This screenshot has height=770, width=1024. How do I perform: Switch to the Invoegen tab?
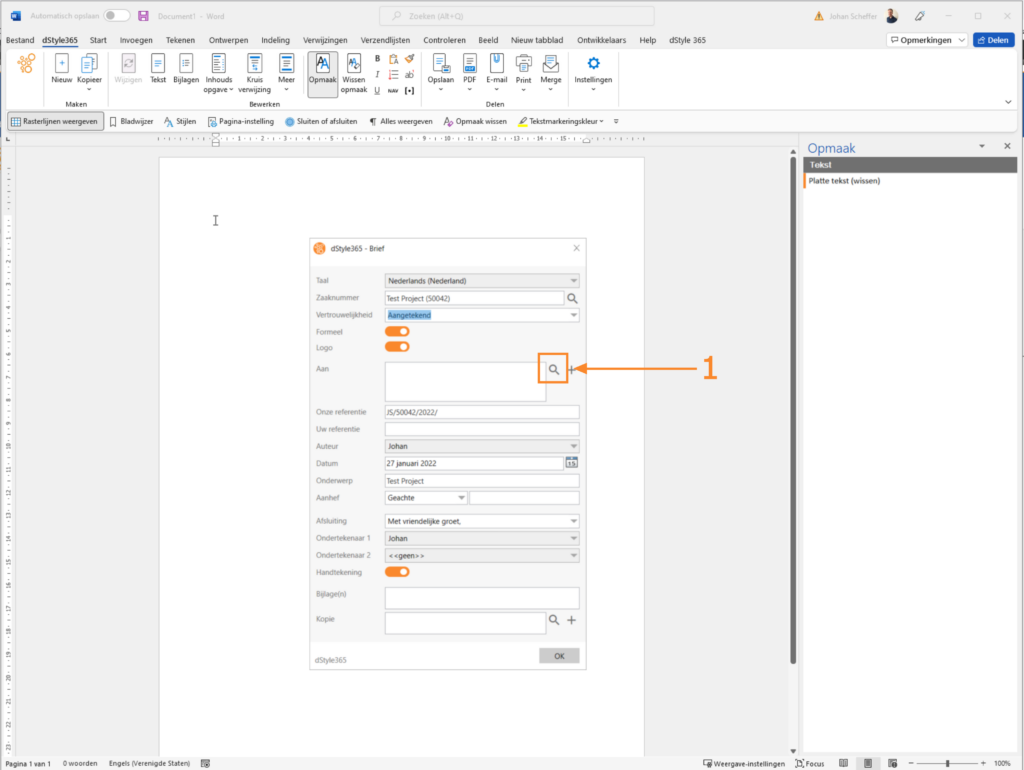[x=136, y=40]
